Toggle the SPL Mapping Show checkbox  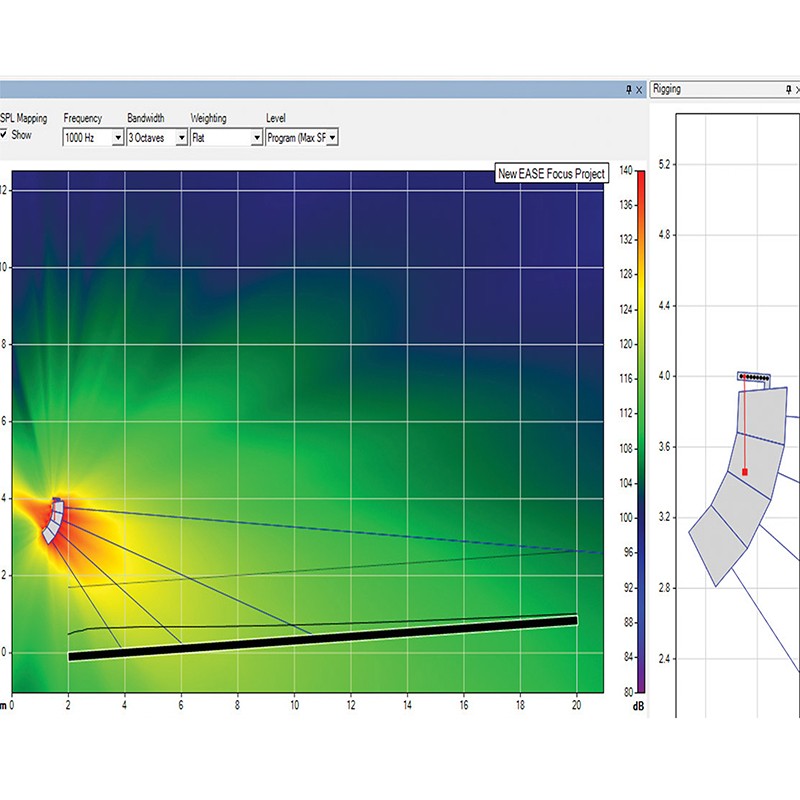[4, 135]
